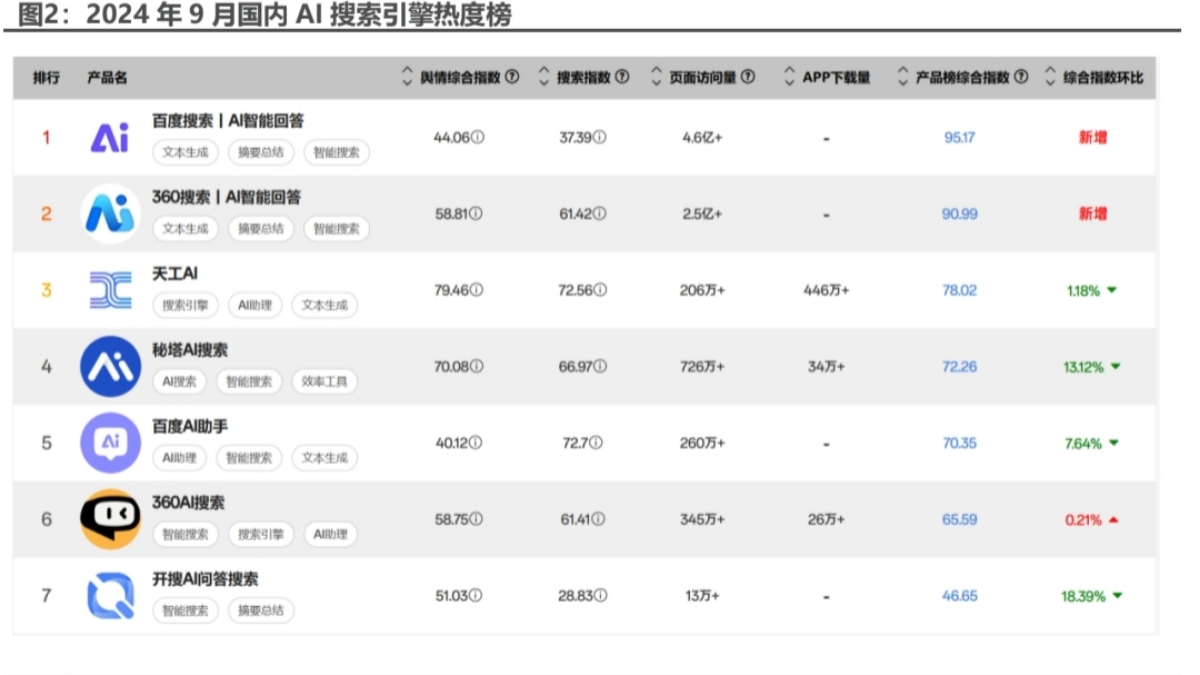Click 摘要总结 tag under 360搜索 AI智能回答
The height and width of the screenshot is (675, 1200).
pyautogui.click(x=261, y=229)
